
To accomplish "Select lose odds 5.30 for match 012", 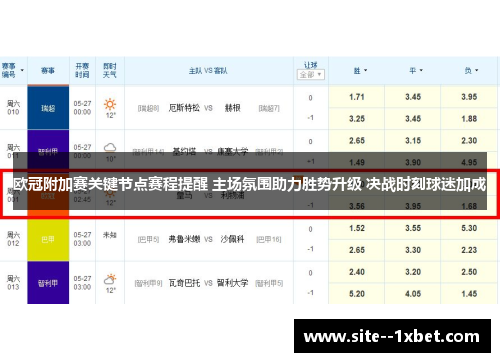I will coord(469,228).
